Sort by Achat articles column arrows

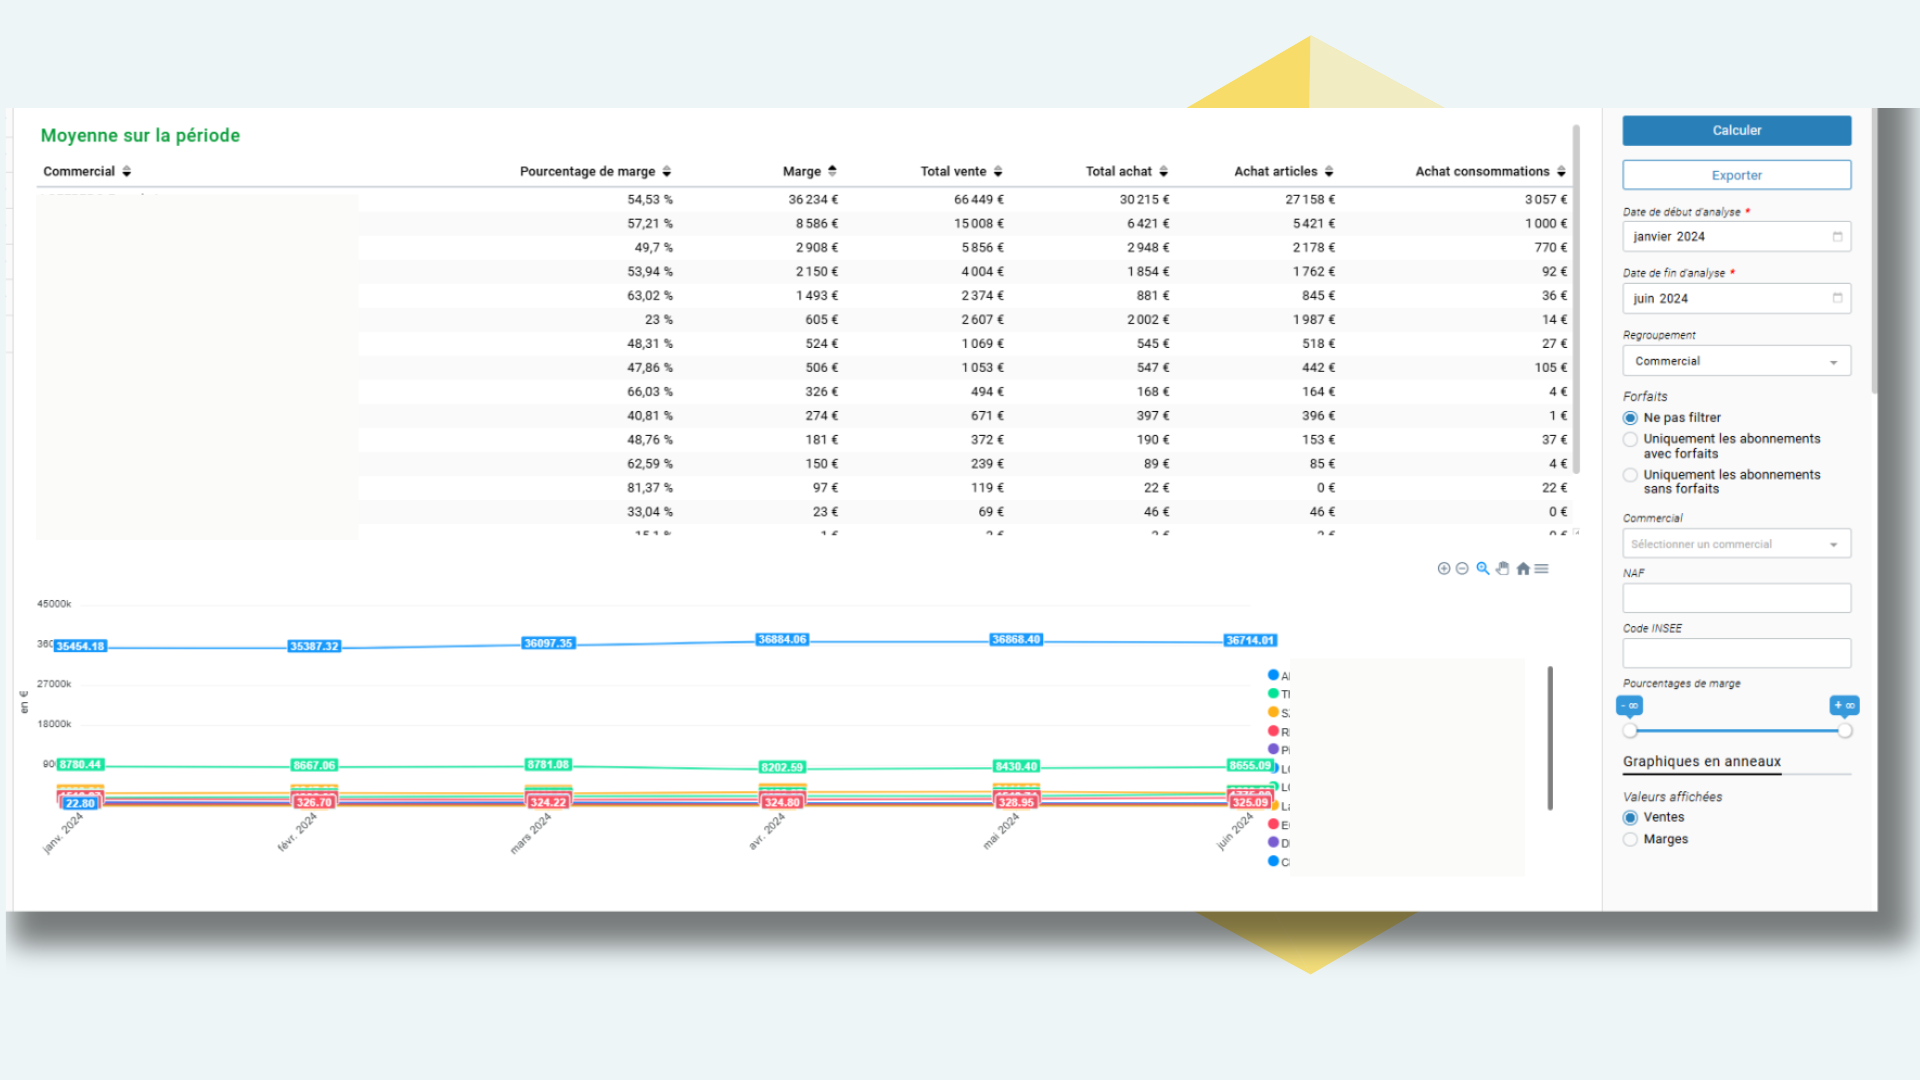(x=1329, y=172)
